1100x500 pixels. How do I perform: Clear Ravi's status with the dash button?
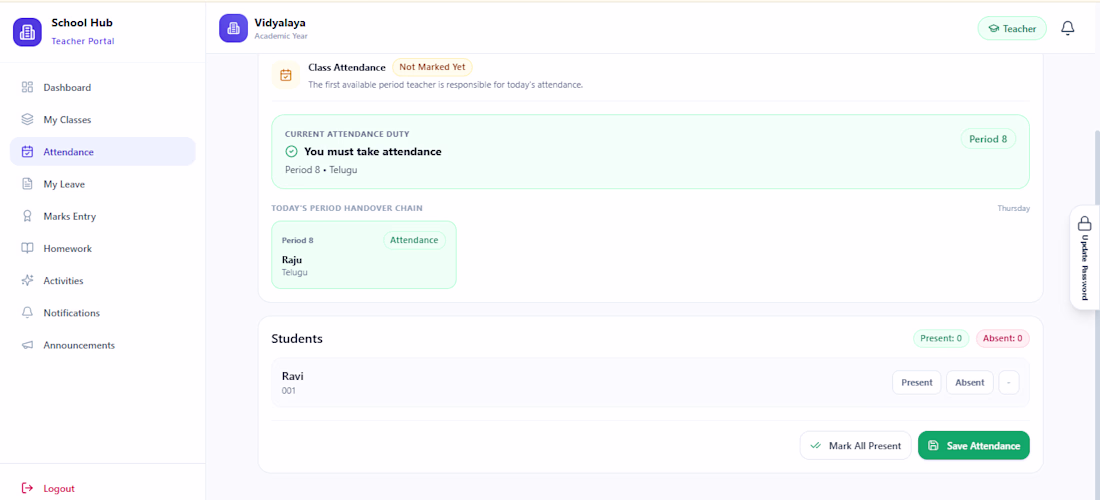click(x=1009, y=382)
